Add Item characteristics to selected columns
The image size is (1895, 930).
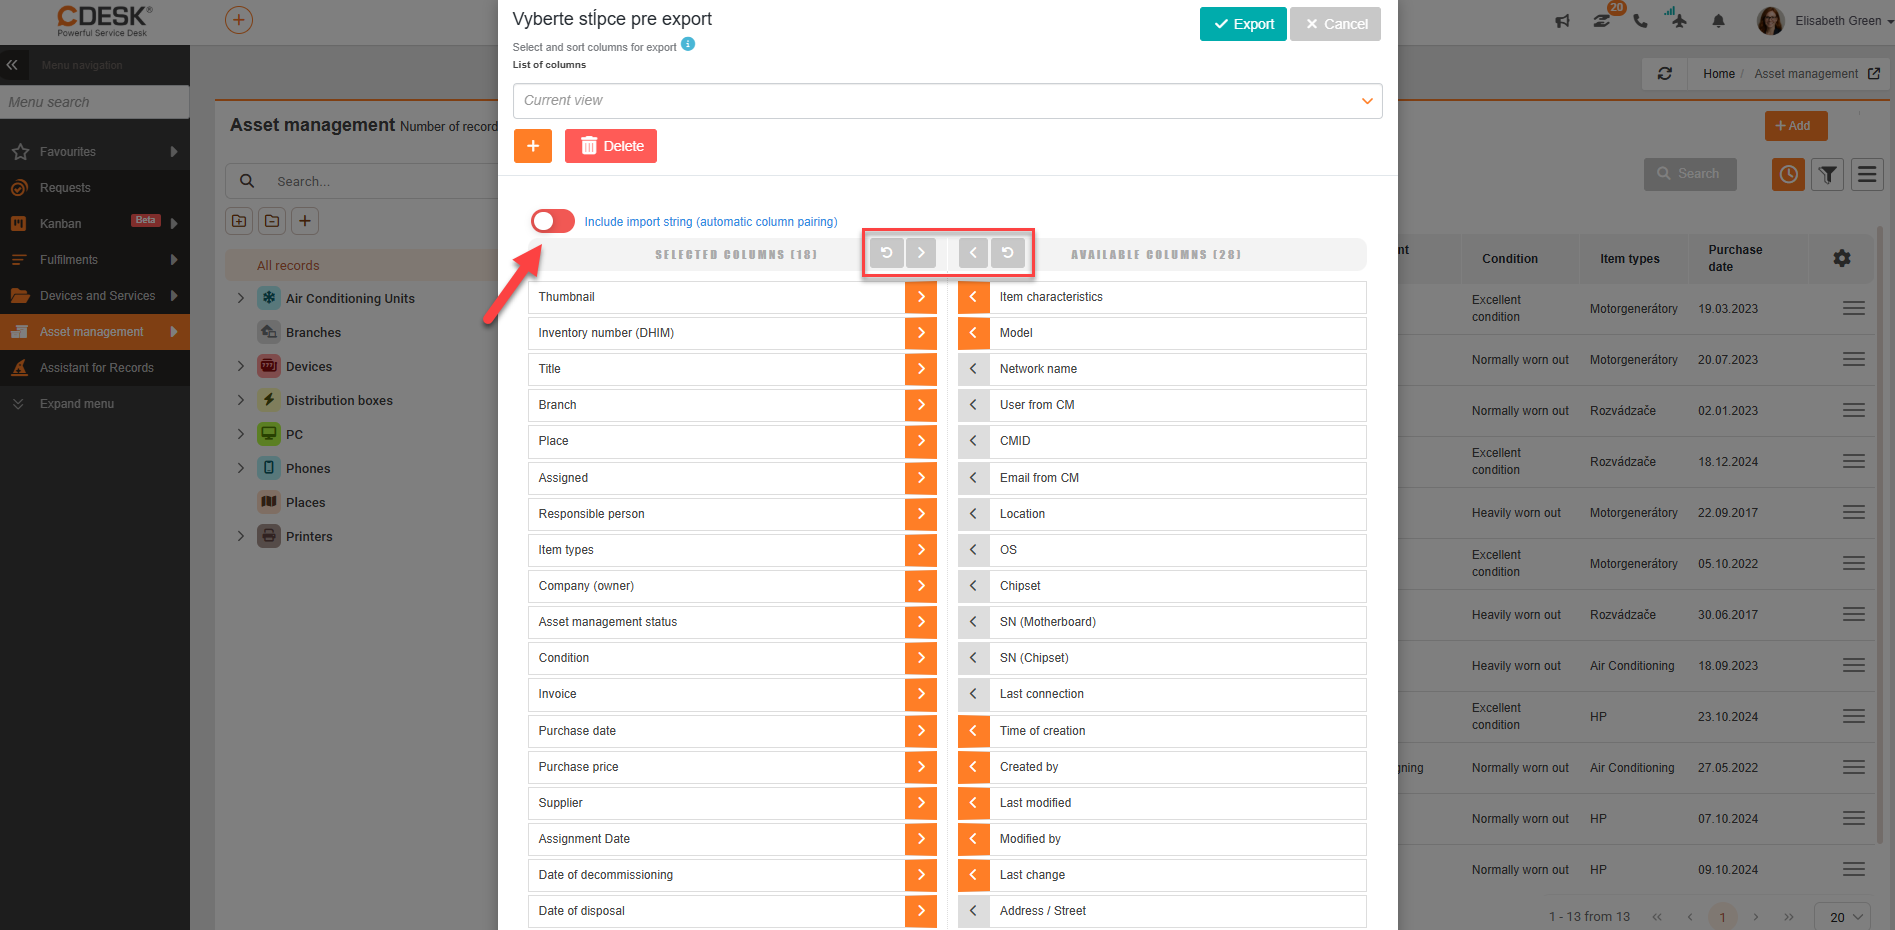973,297
